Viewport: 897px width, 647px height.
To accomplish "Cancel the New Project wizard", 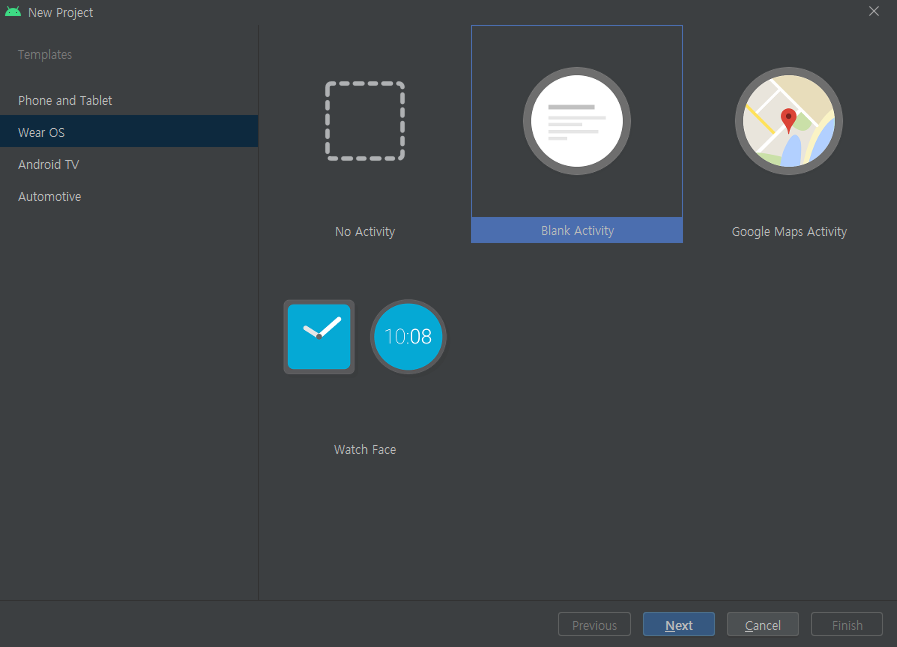I will click(763, 625).
